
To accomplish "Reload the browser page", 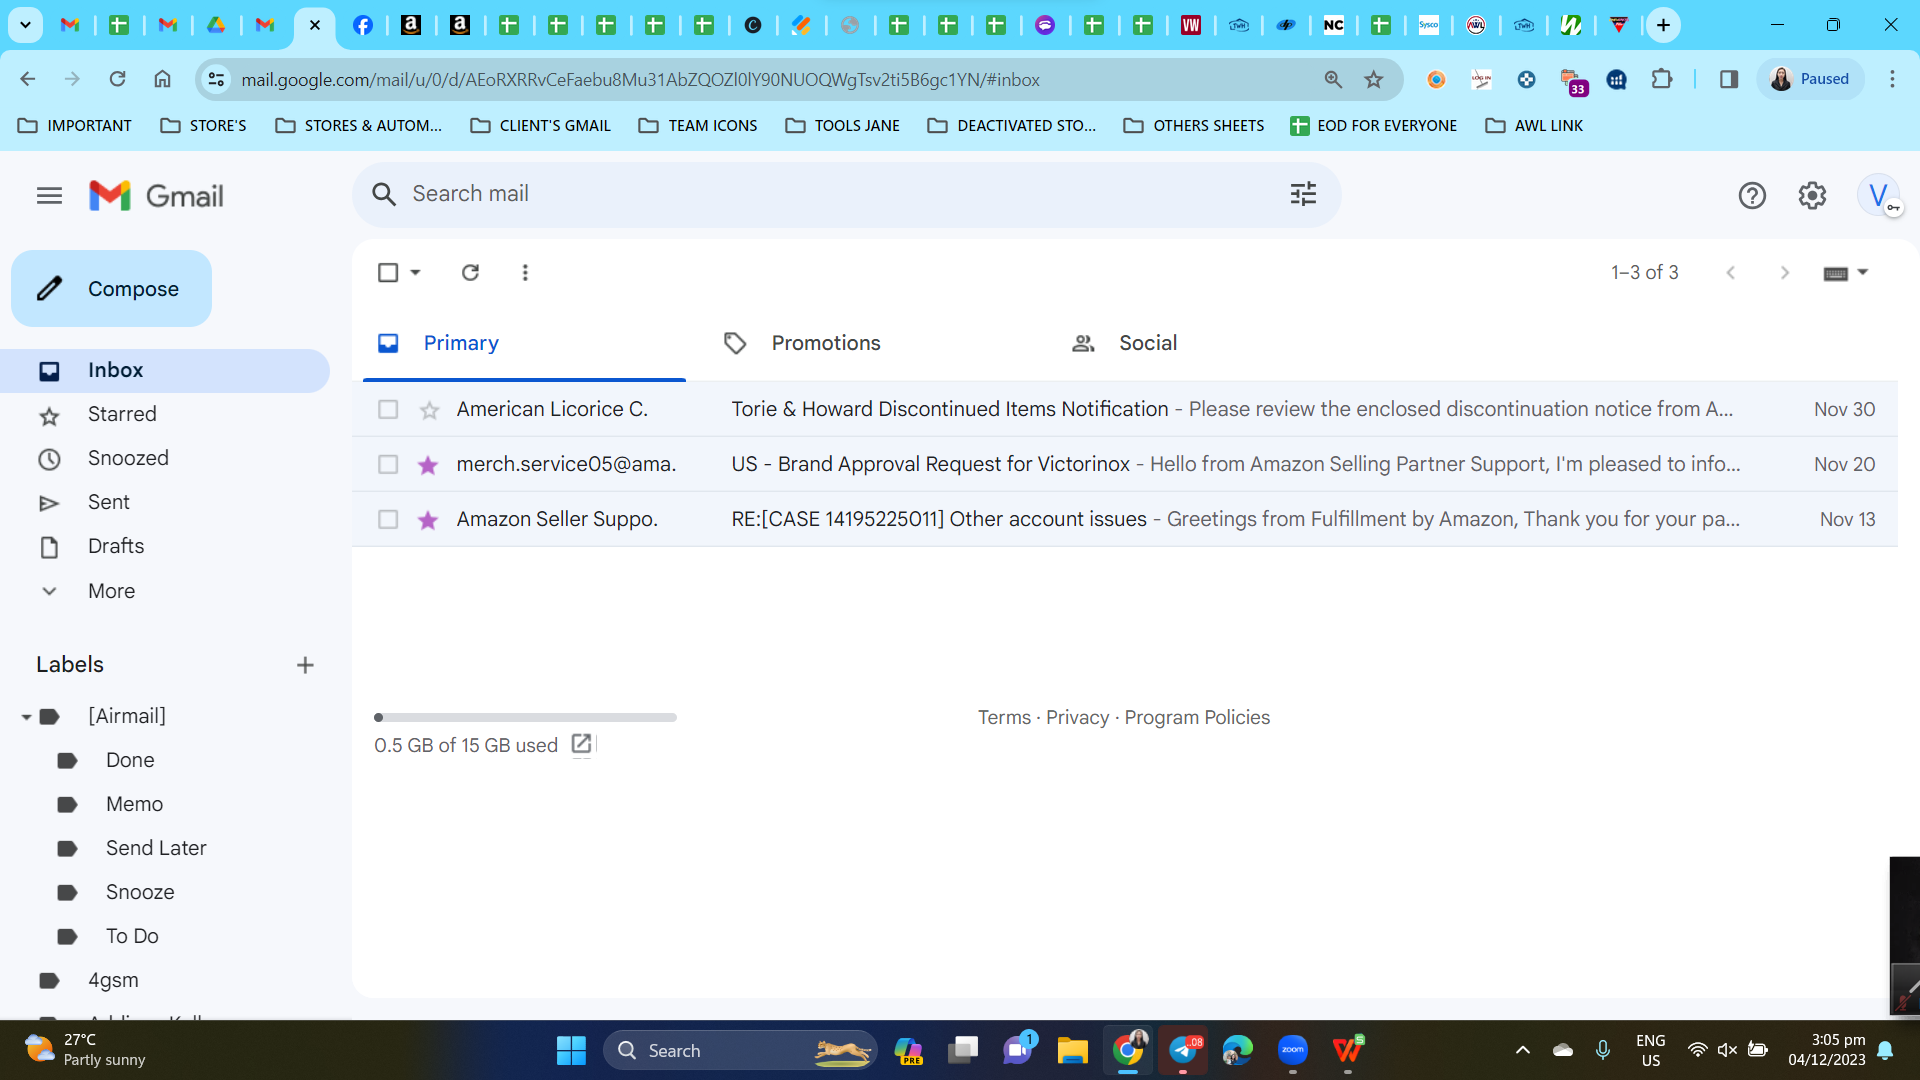I will [x=117, y=79].
